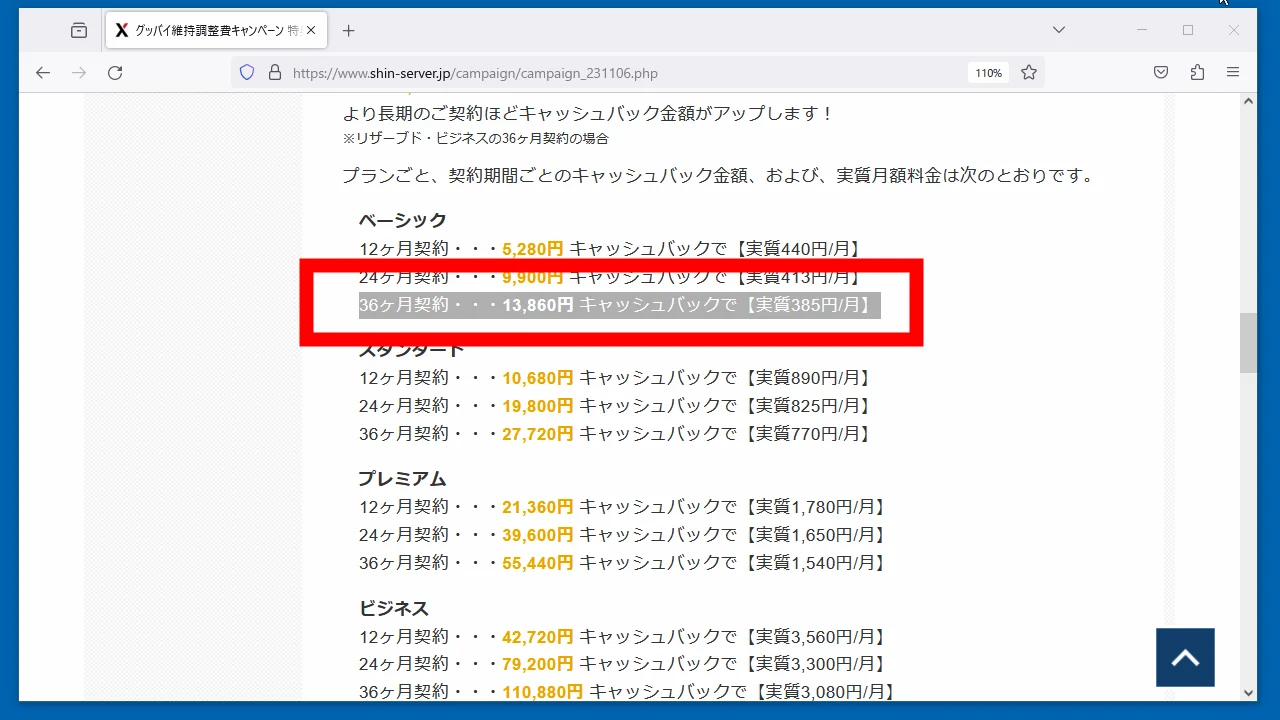Open a new tab with plus button
This screenshot has height=720, width=1280.
348,31
